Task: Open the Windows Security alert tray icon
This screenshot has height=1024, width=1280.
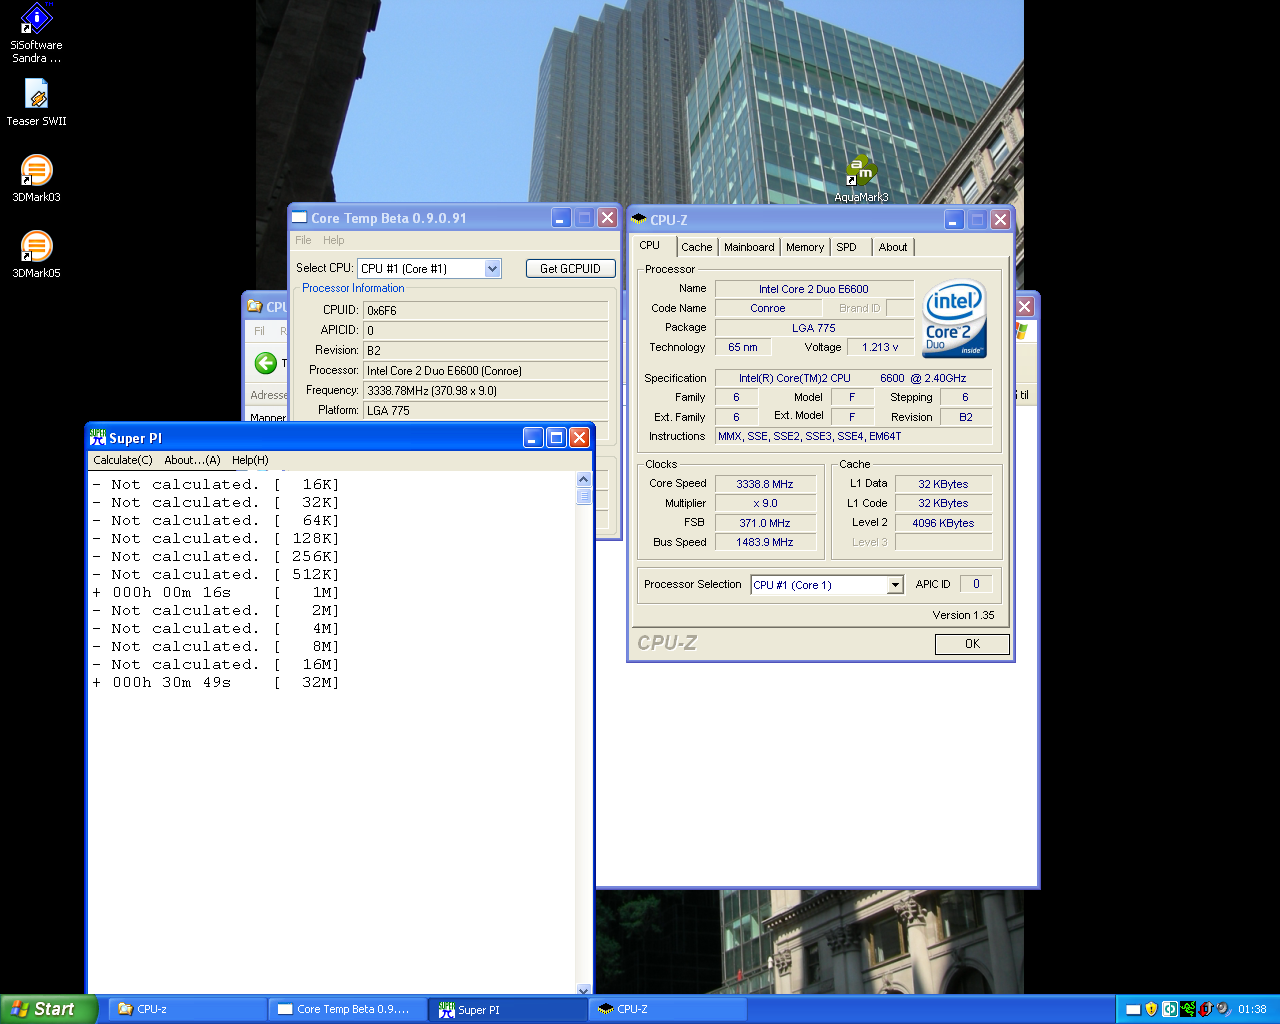Action: coord(1151,1009)
